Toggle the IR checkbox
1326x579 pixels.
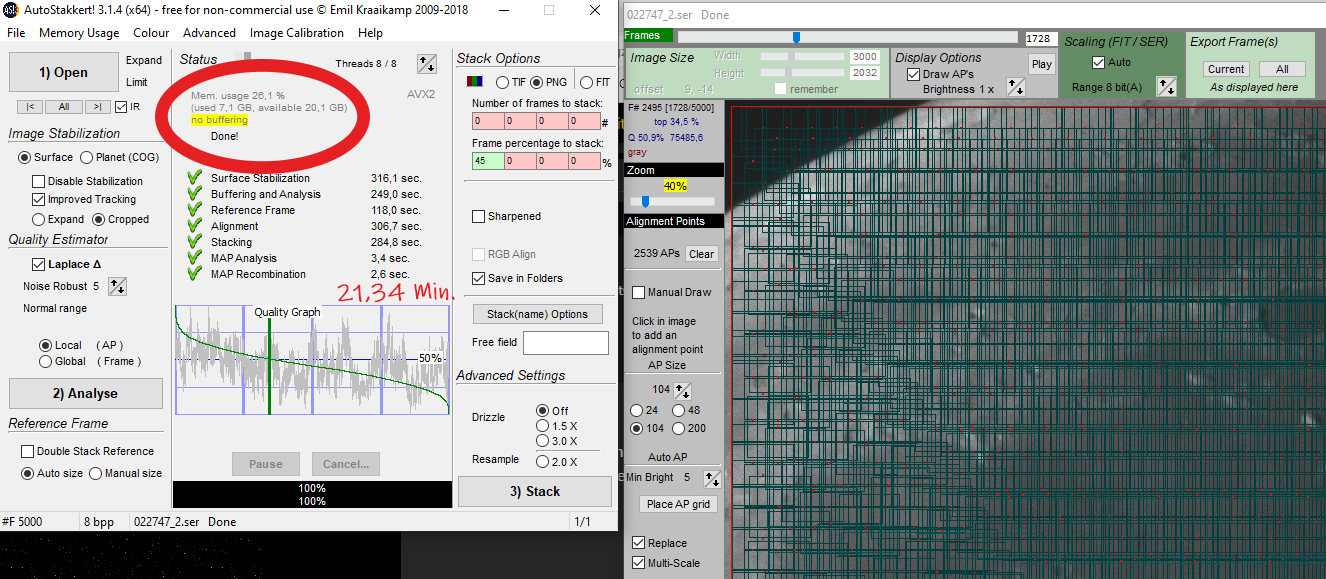click(121, 107)
